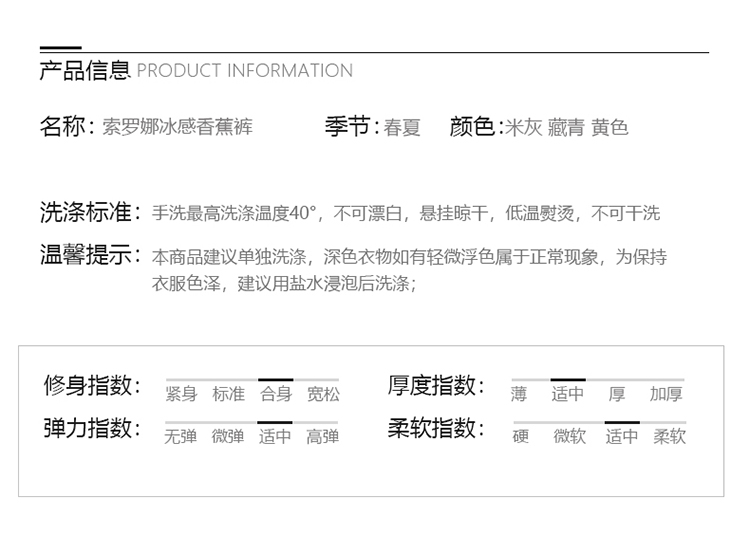
Task: Select 适中 on the 柔软指数 scale
Action: 622,437
